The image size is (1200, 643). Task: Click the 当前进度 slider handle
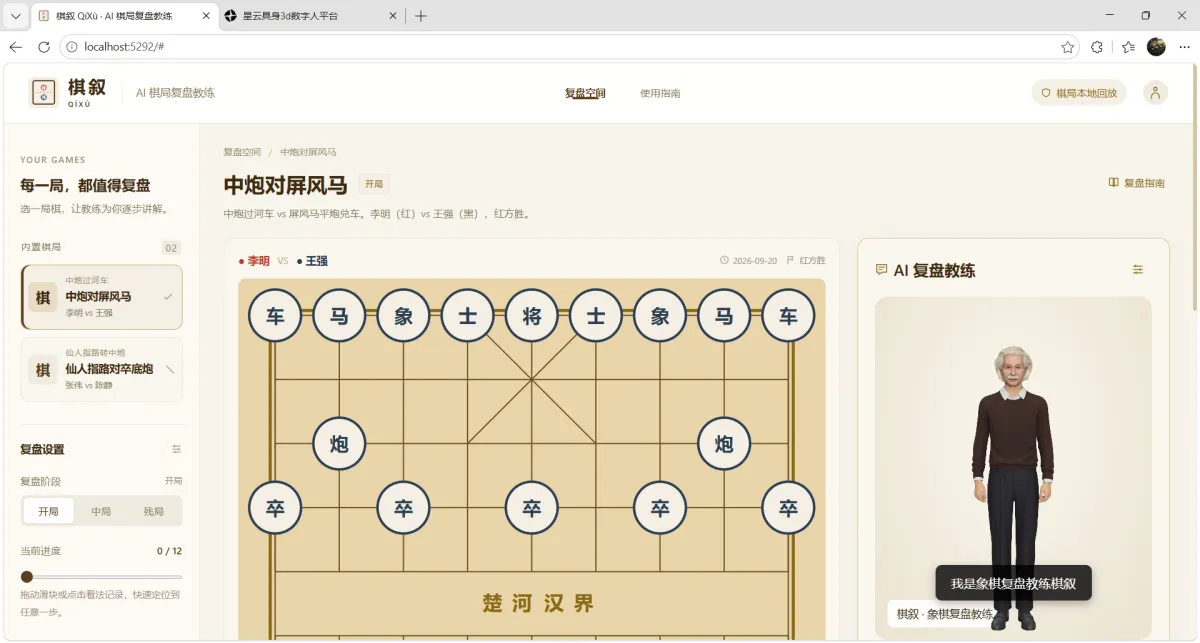[x=27, y=577]
